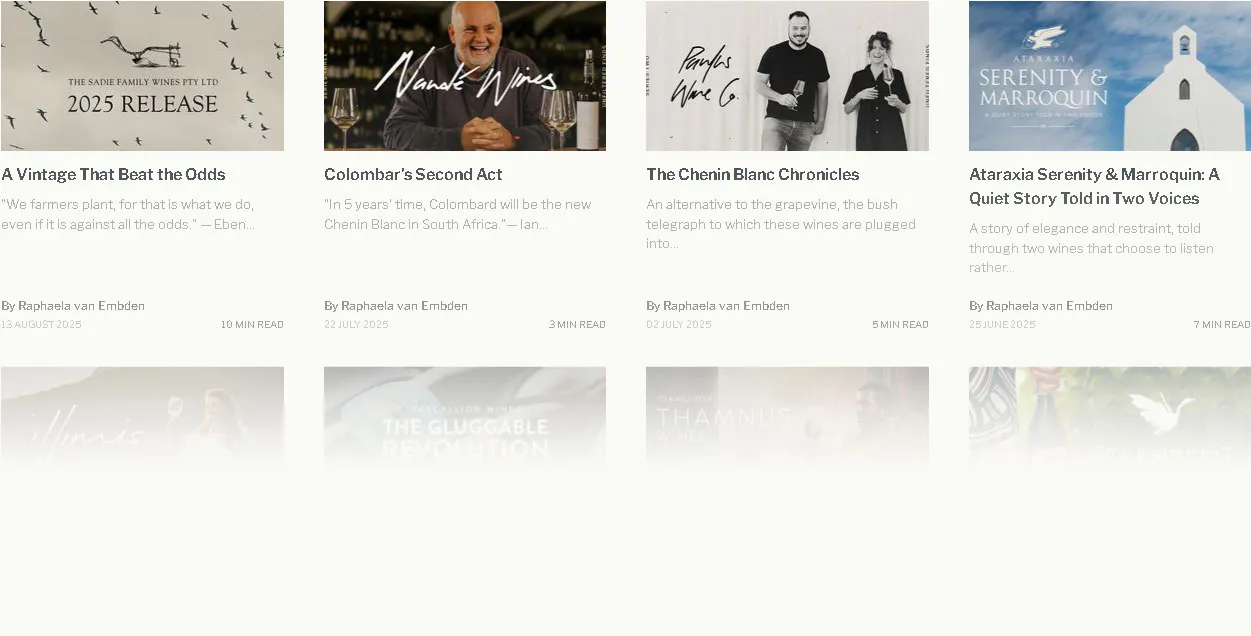Open the Ataraxia Serenity & Marroquin image
The width and height of the screenshot is (1251, 636).
tap(1110, 75)
